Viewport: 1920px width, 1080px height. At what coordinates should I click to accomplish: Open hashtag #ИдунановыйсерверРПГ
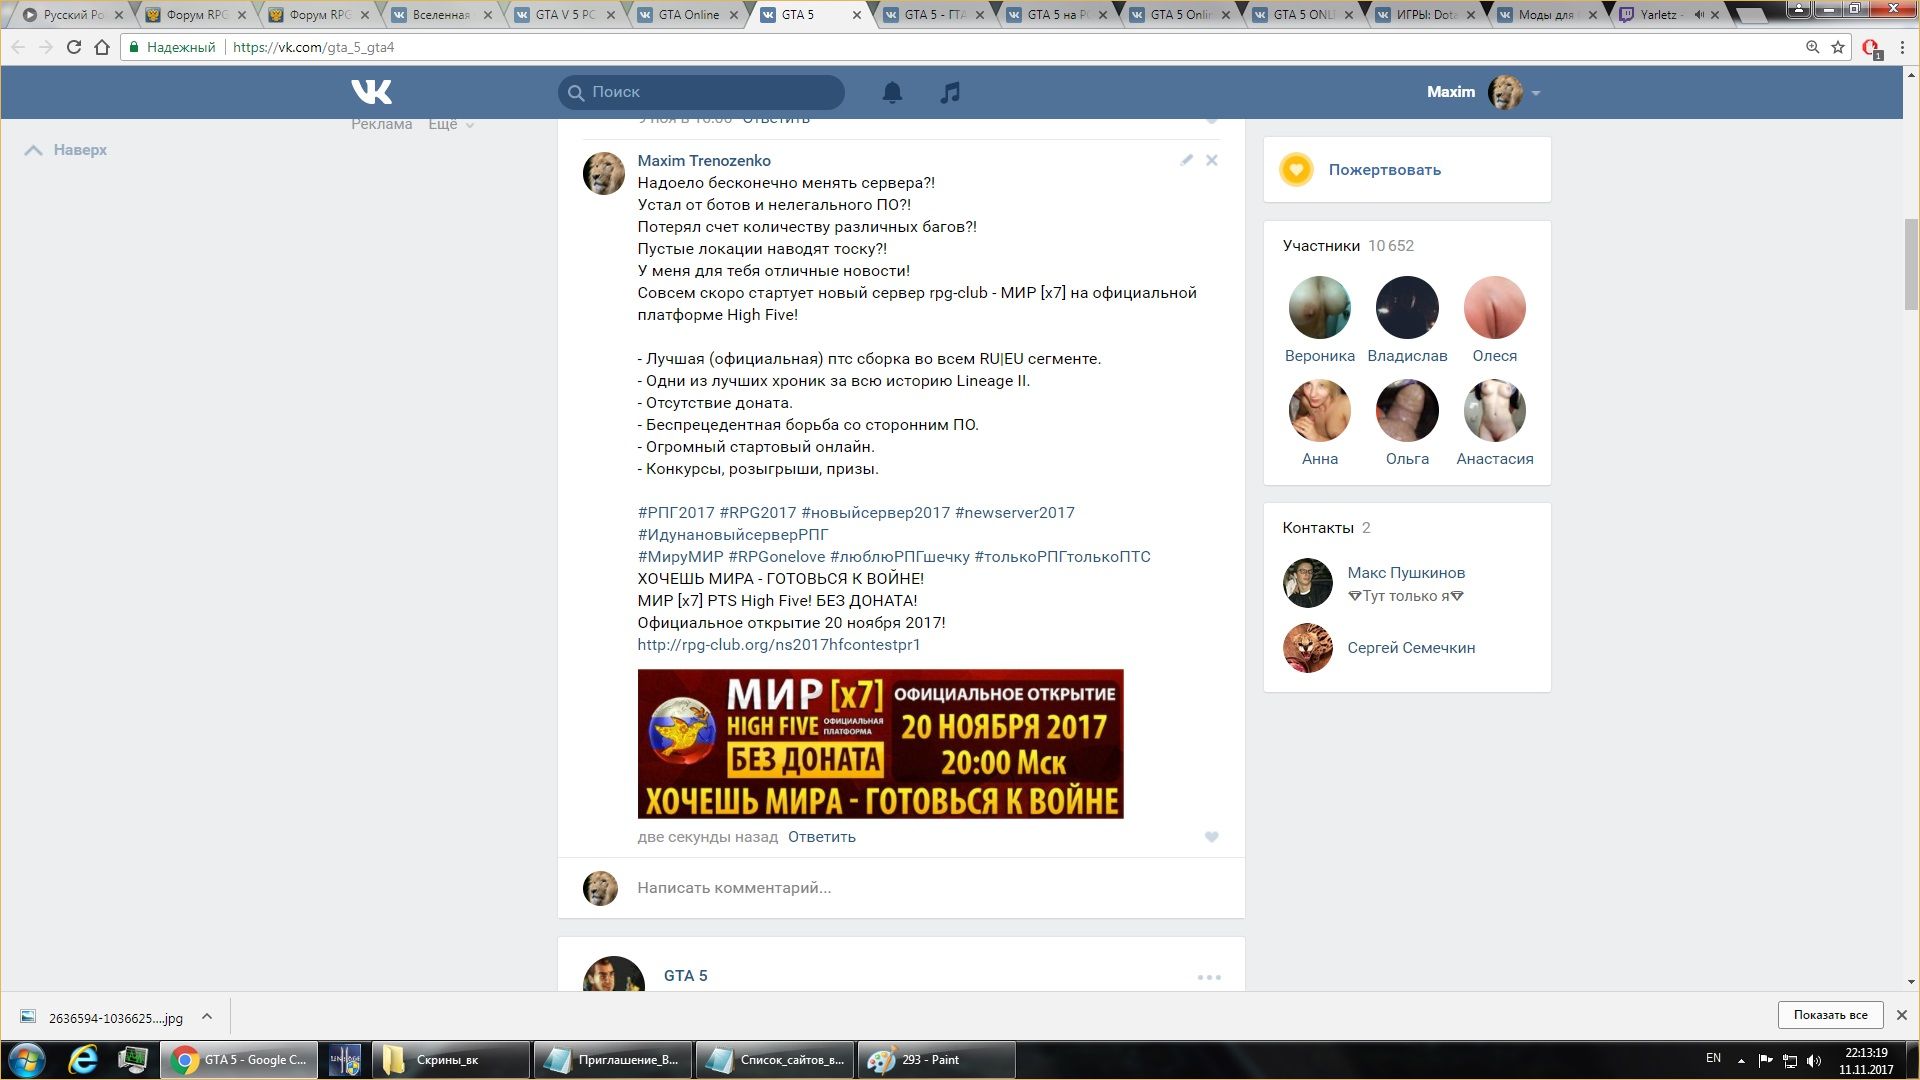pyautogui.click(x=733, y=535)
